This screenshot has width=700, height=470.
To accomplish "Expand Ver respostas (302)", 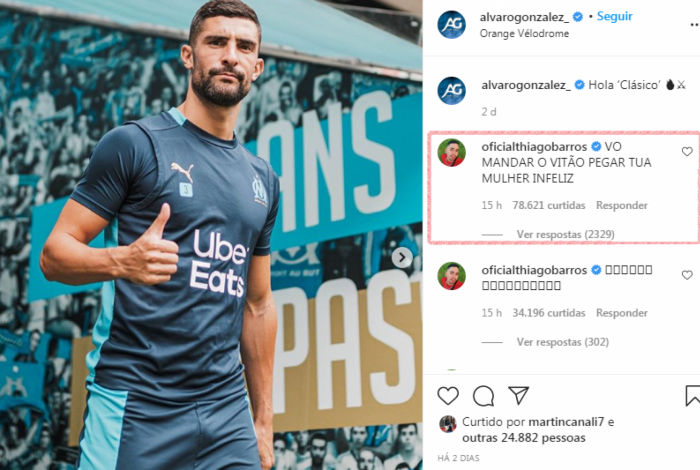I will 562,342.
